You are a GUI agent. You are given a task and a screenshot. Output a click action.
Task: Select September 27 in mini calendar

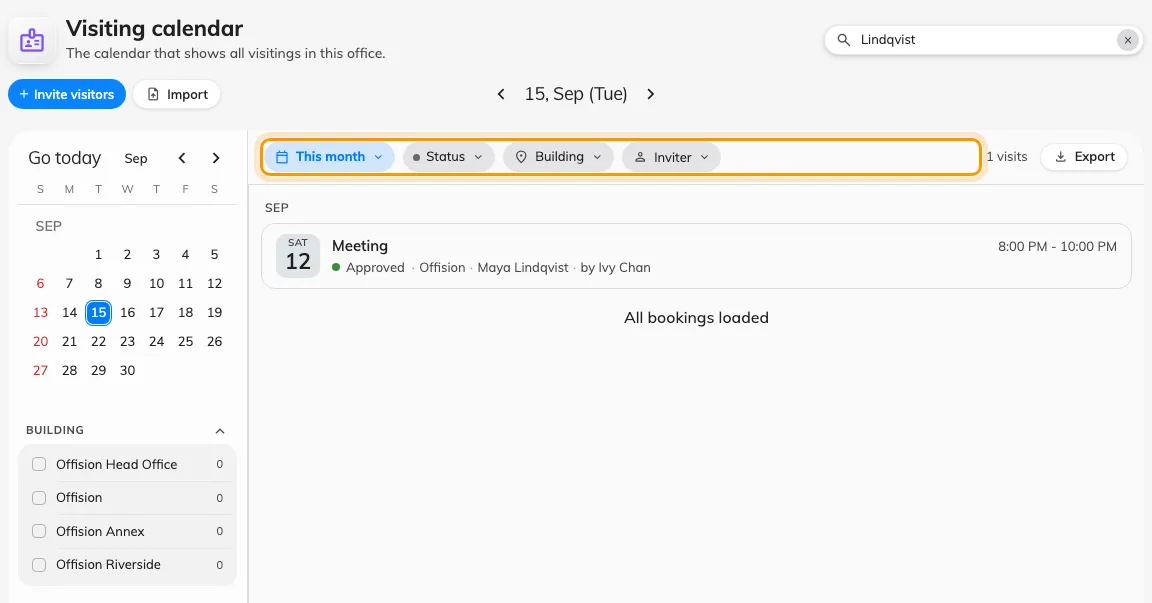tap(40, 370)
